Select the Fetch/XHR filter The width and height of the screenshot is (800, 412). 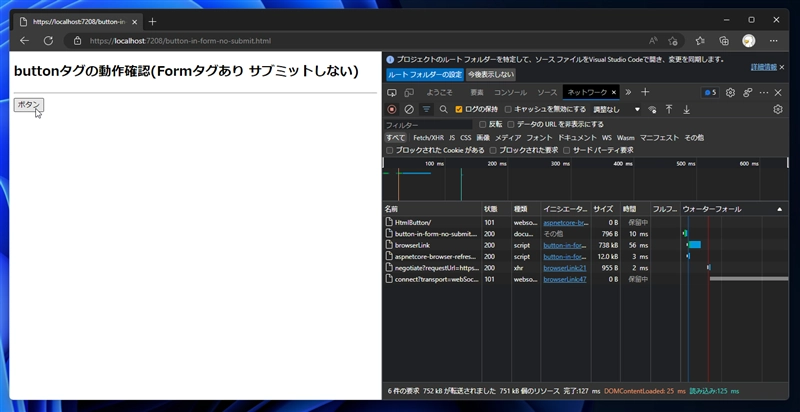point(429,138)
